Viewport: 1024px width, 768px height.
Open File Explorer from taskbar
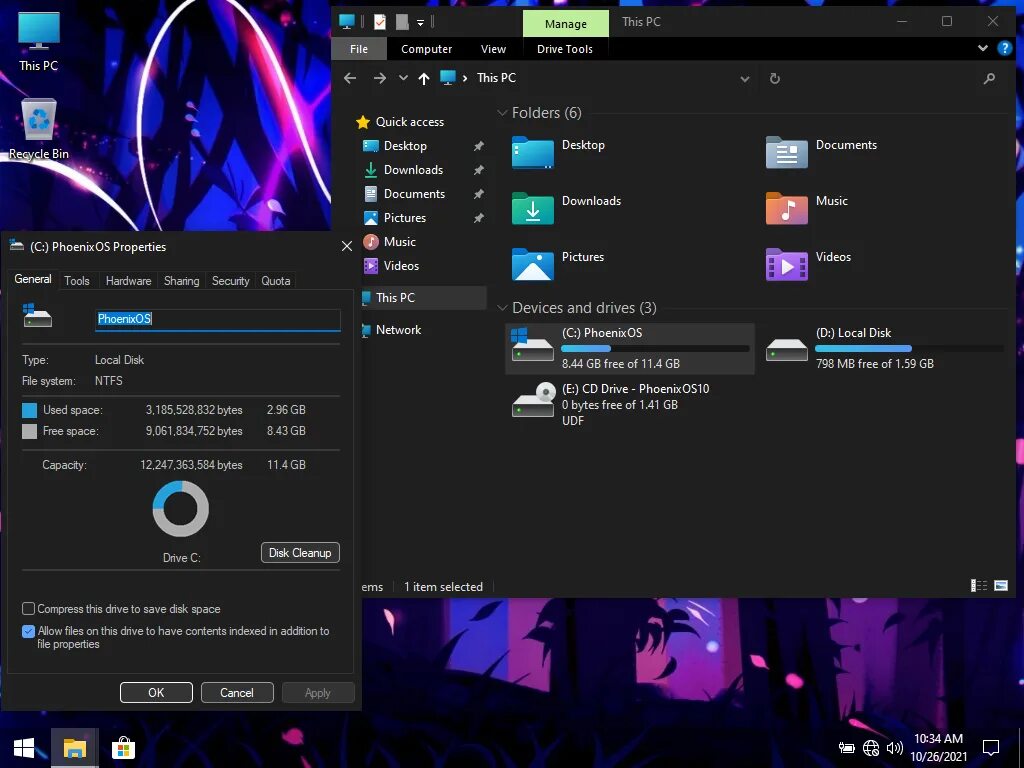tap(74, 748)
